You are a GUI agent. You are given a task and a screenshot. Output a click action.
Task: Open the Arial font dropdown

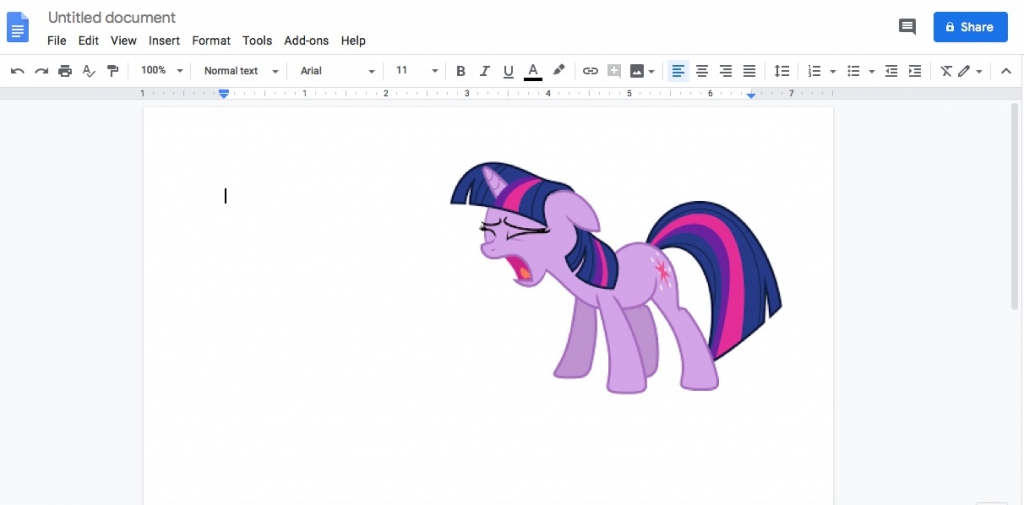tap(338, 71)
